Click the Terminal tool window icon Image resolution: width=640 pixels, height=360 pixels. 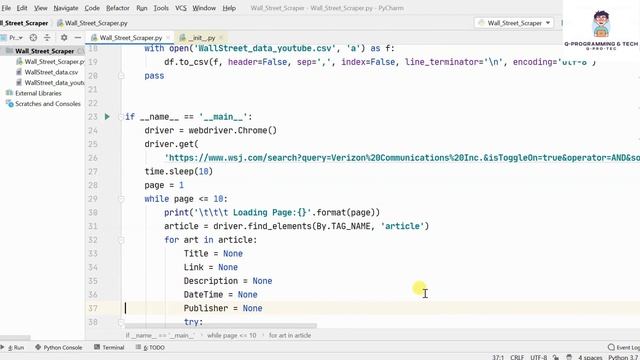click(x=97, y=347)
